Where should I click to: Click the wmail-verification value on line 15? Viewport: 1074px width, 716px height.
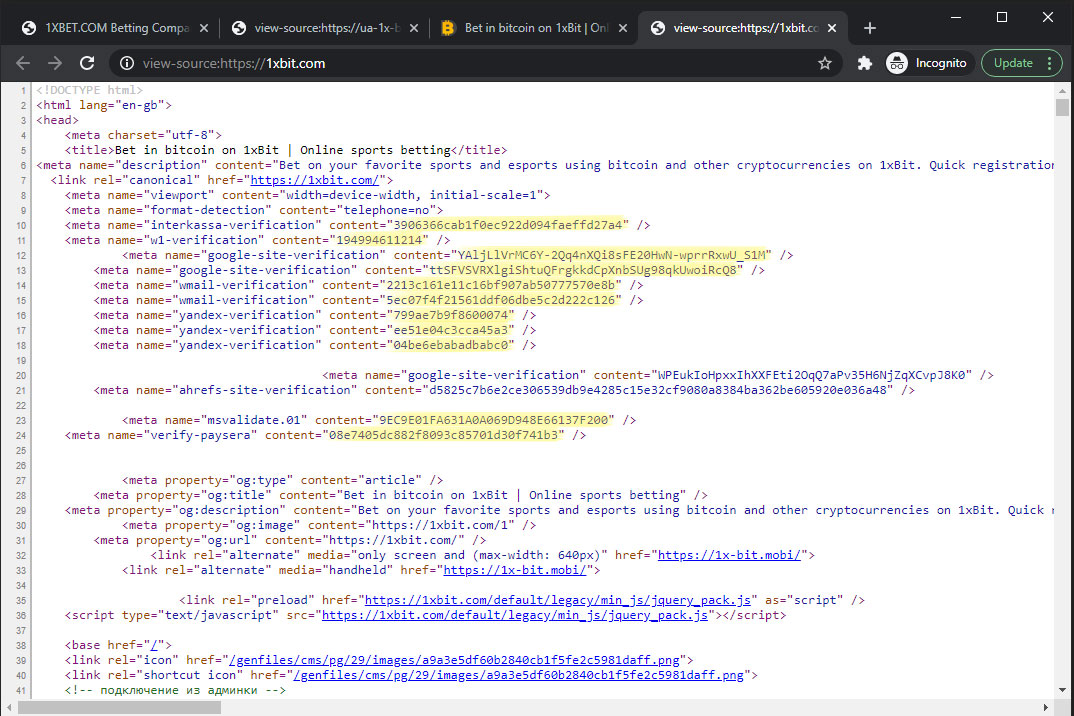[501, 300]
